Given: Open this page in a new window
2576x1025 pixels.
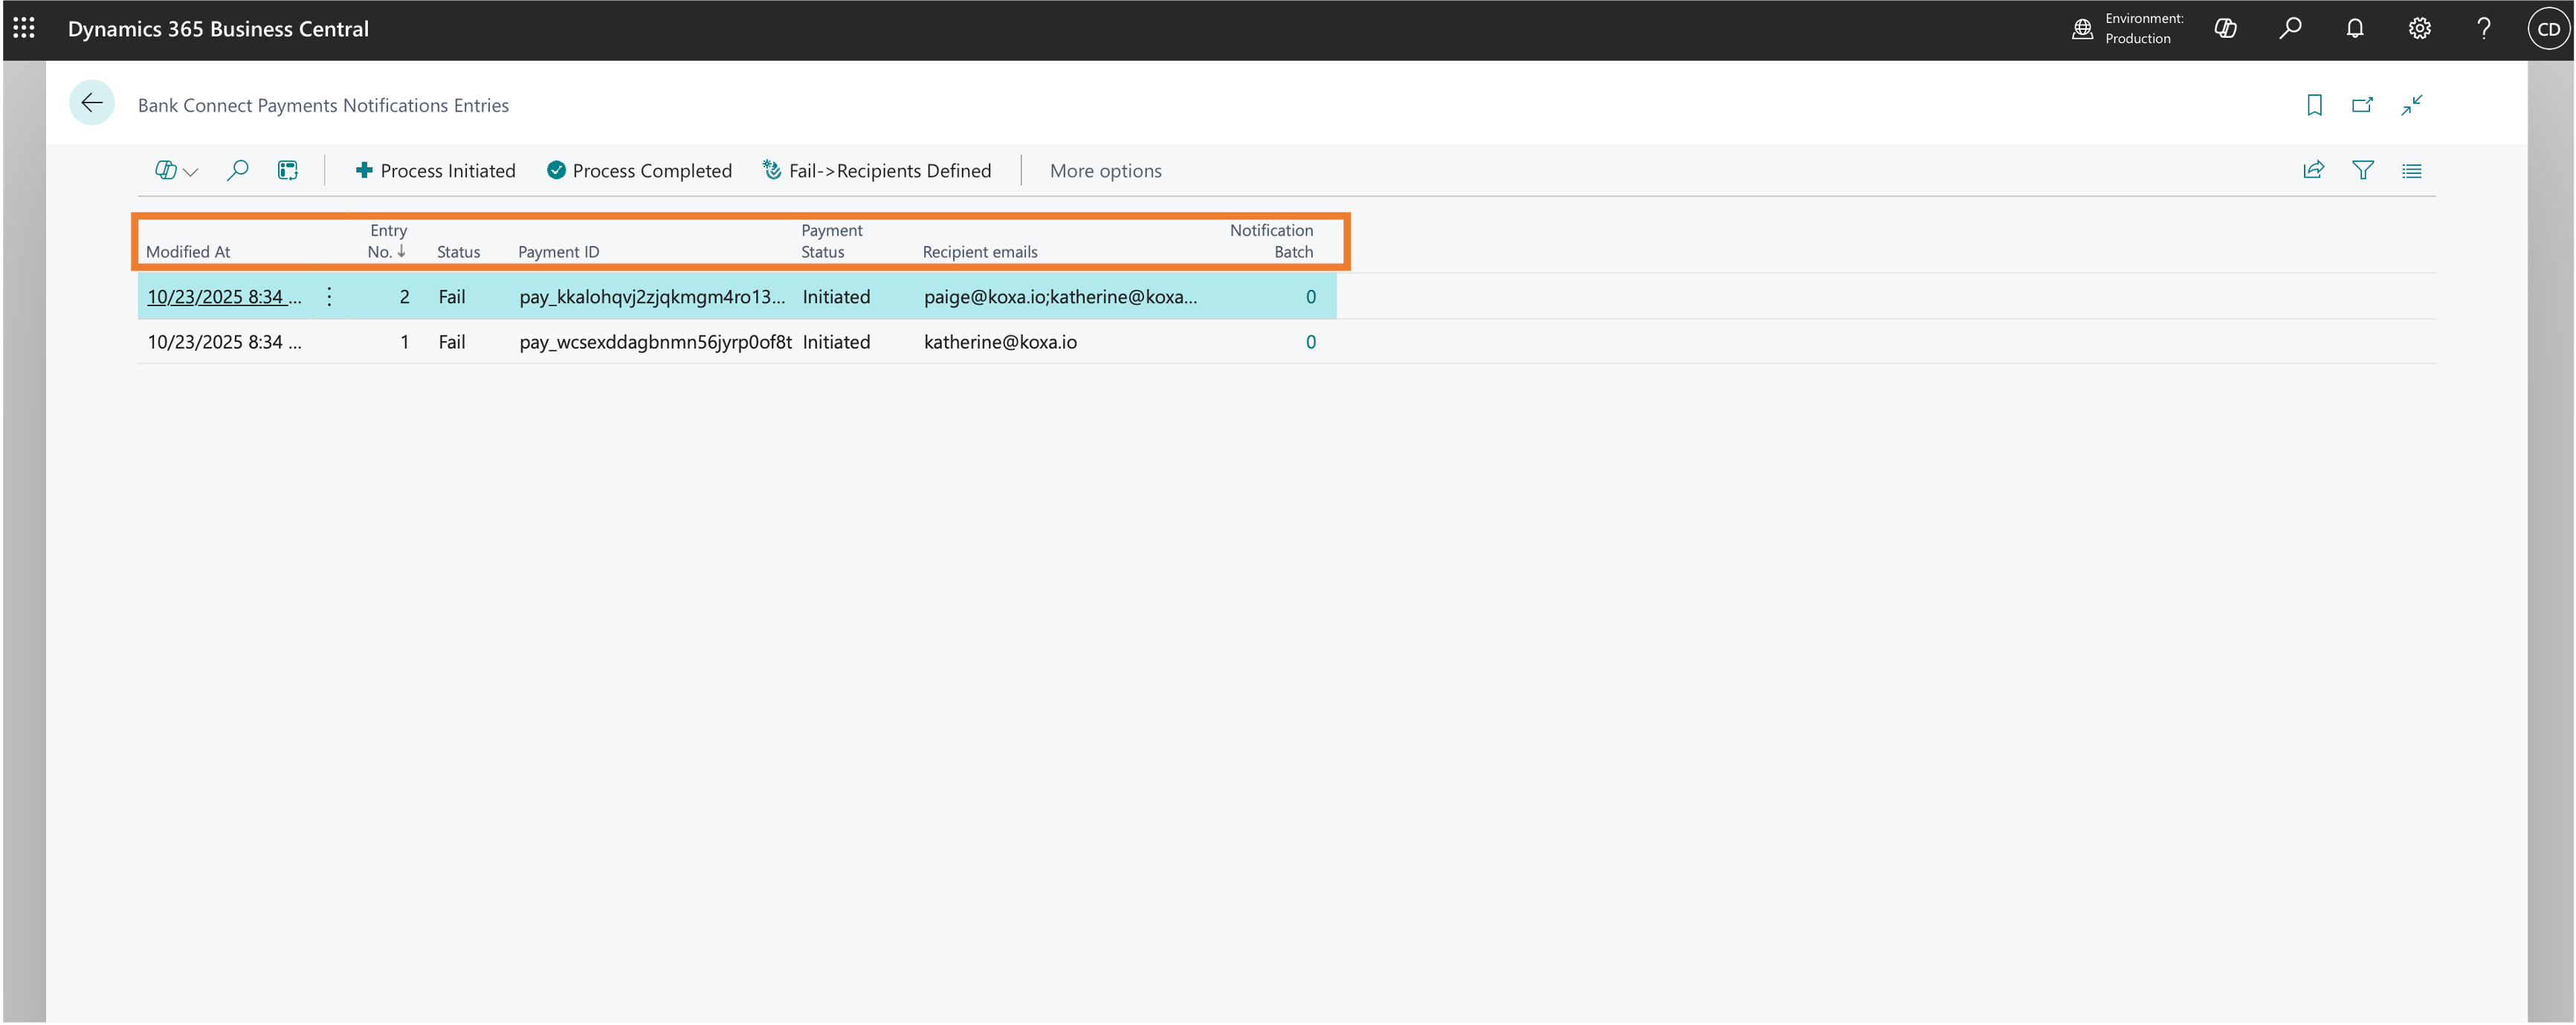Looking at the screenshot, I should coord(2362,105).
